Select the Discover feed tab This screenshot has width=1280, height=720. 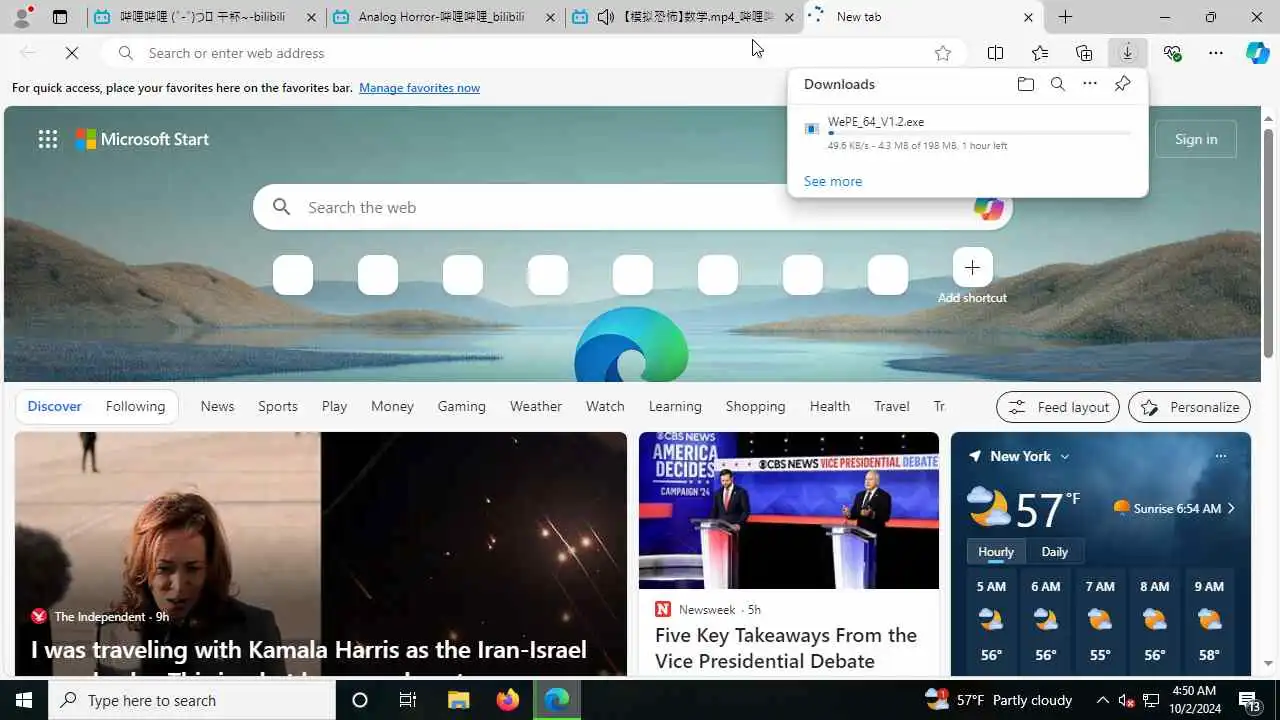(54, 406)
